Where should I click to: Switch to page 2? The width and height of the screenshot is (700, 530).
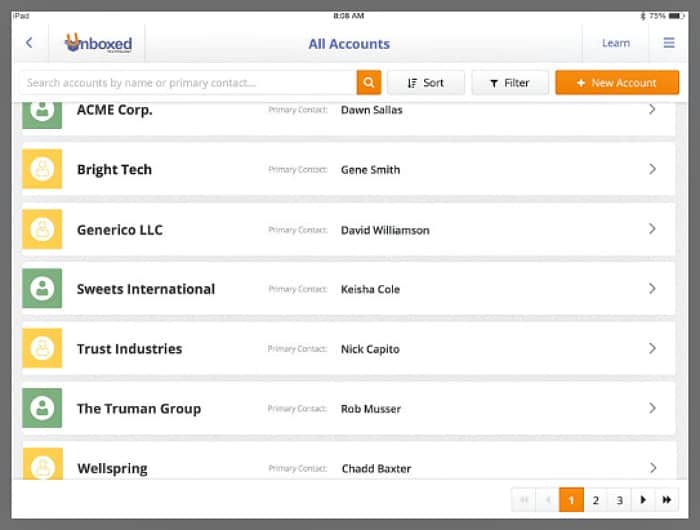click(595, 500)
